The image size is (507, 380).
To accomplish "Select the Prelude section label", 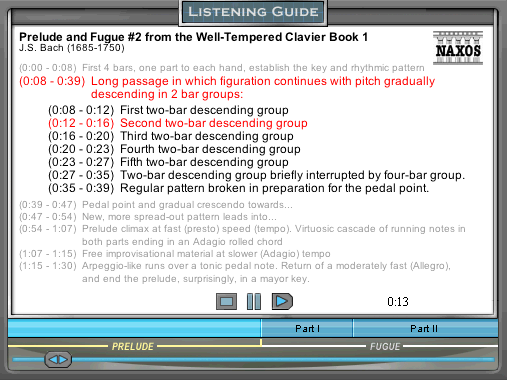I will pos(133,347).
